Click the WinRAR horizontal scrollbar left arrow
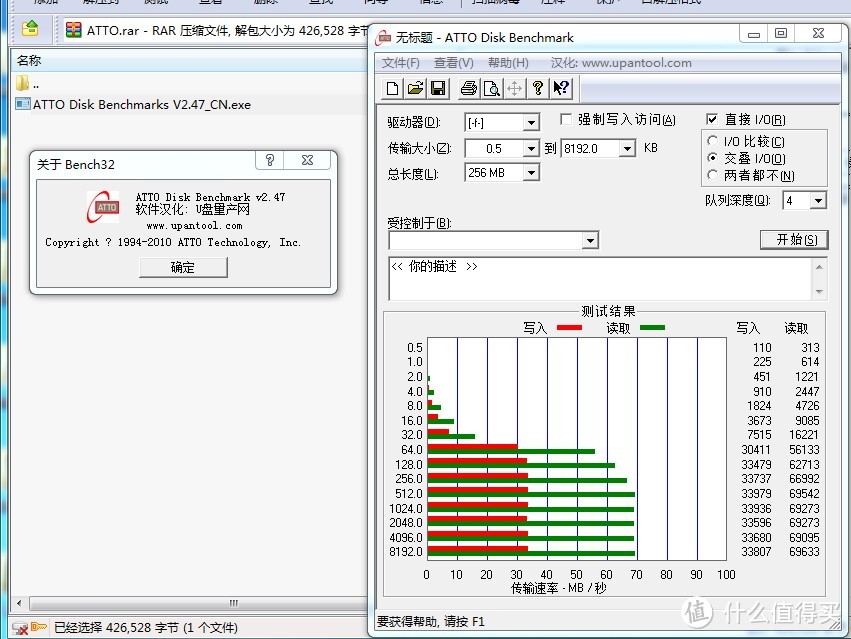851x639 pixels. click(x=19, y=603)
